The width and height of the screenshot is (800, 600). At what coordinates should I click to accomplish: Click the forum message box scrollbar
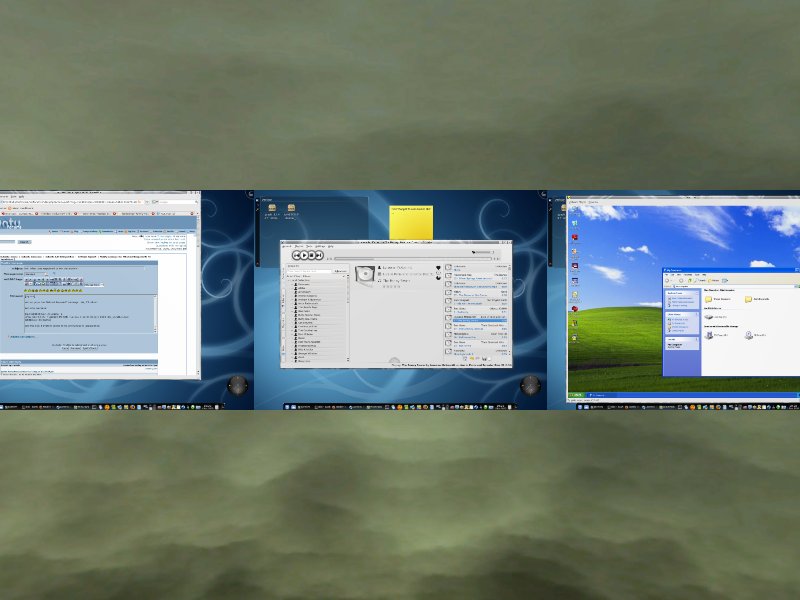click(x=155, y=314)
